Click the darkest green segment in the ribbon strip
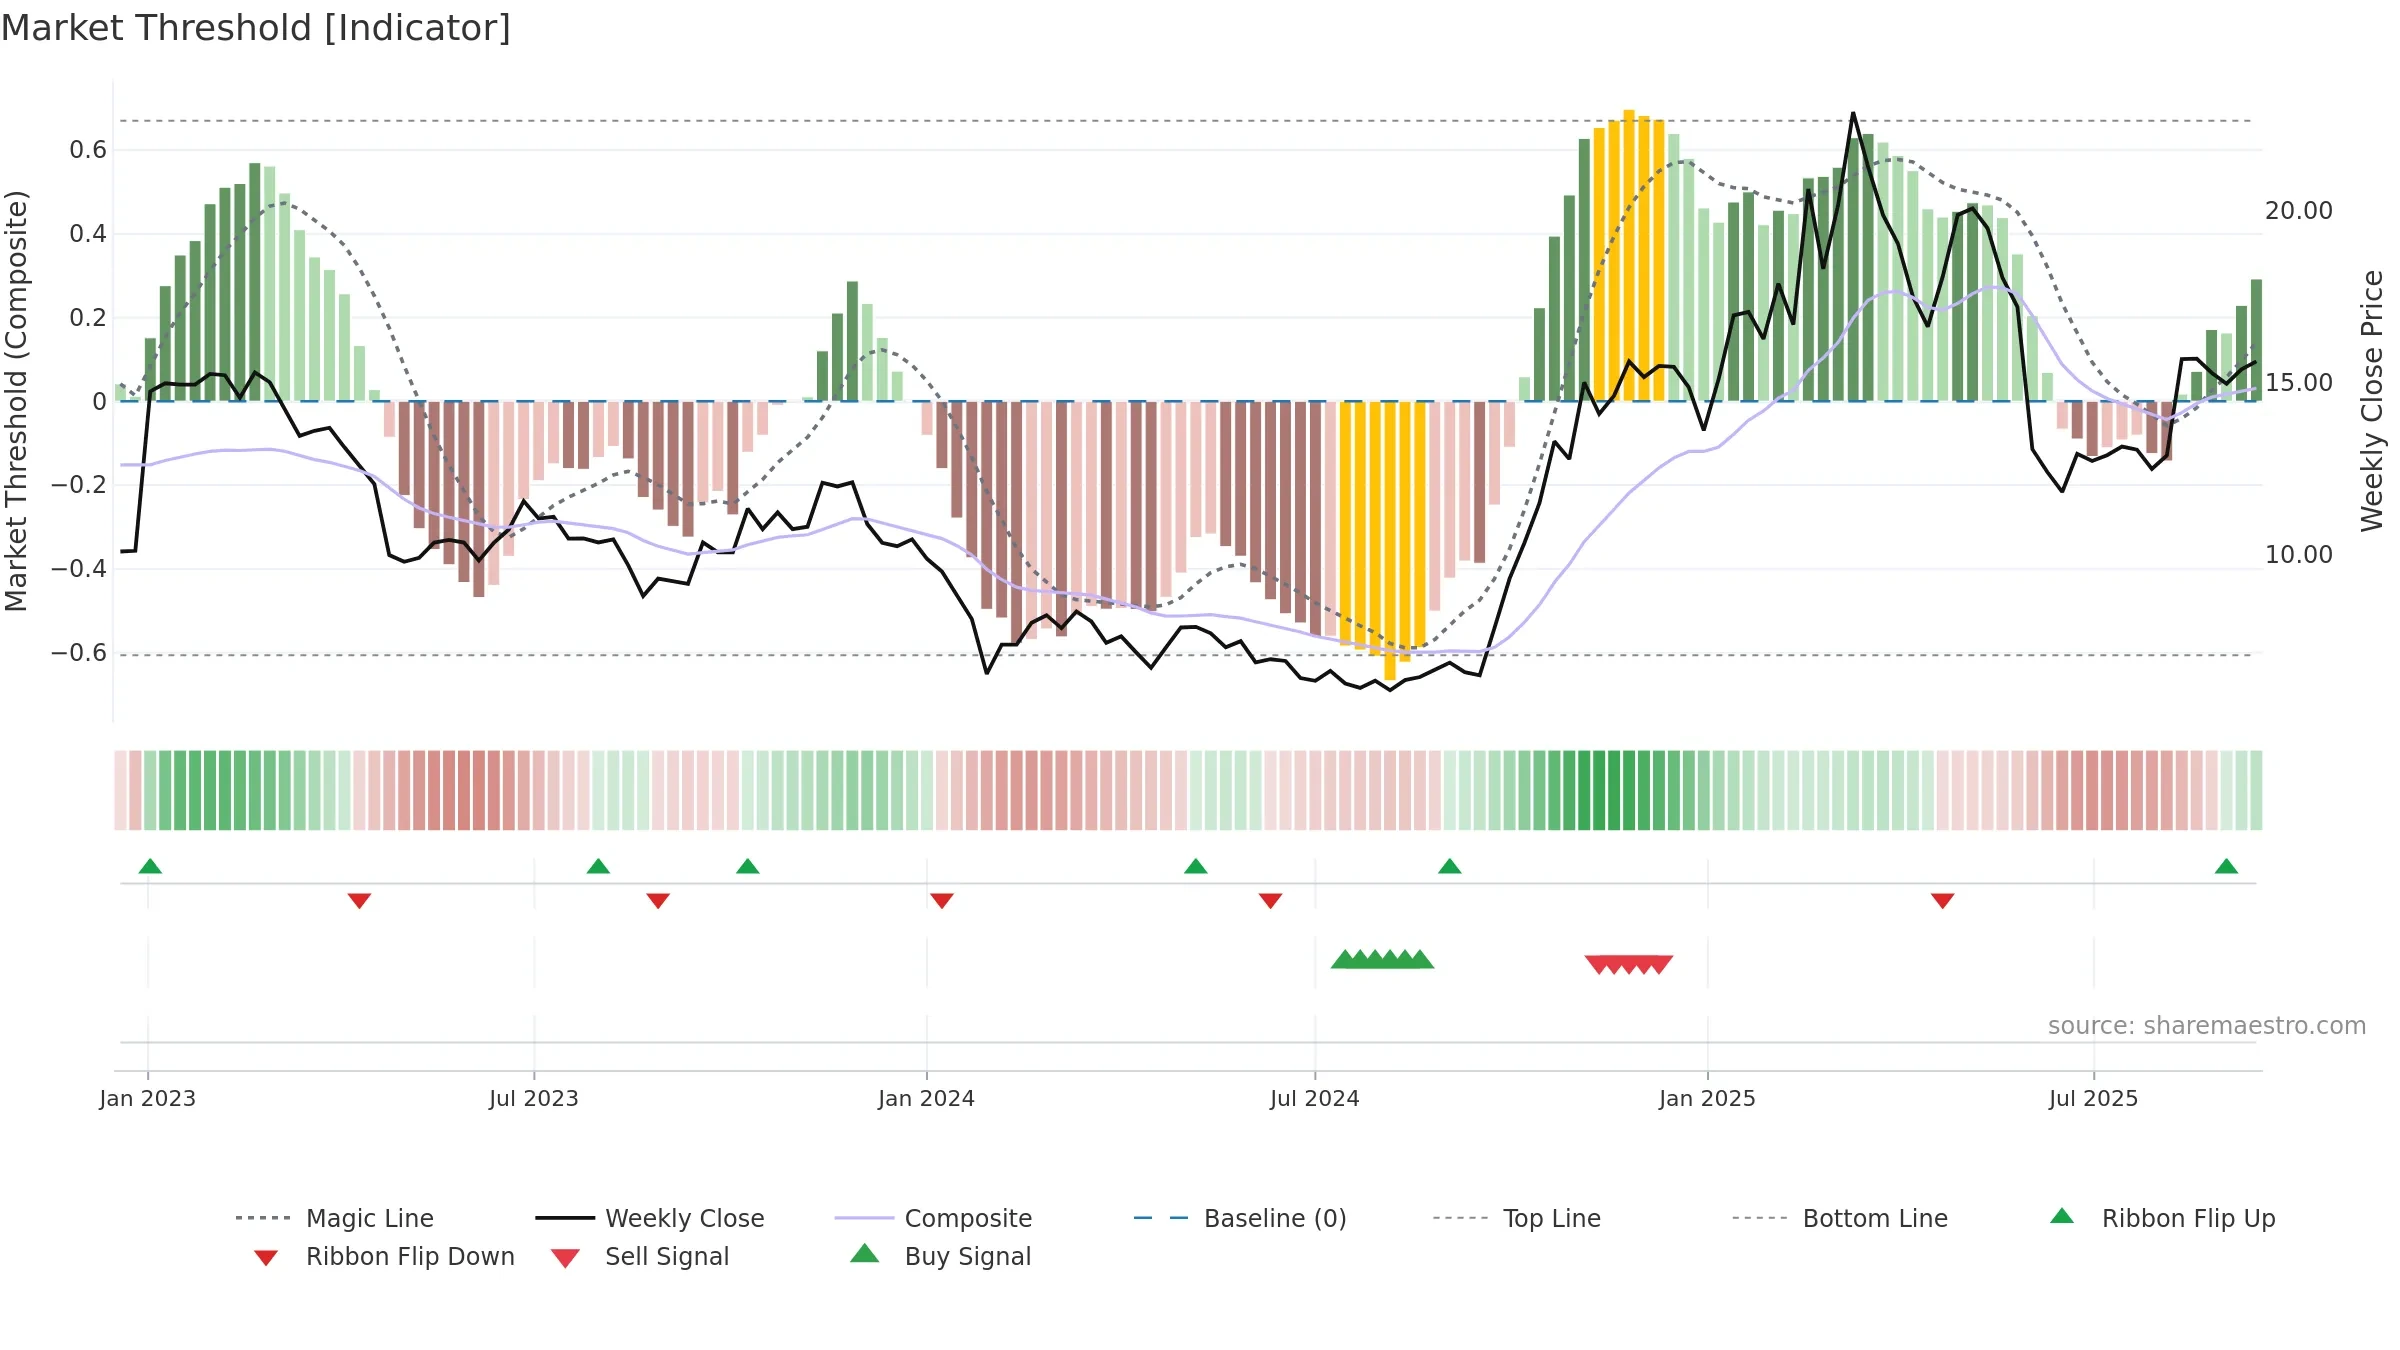 point(1599,790)
